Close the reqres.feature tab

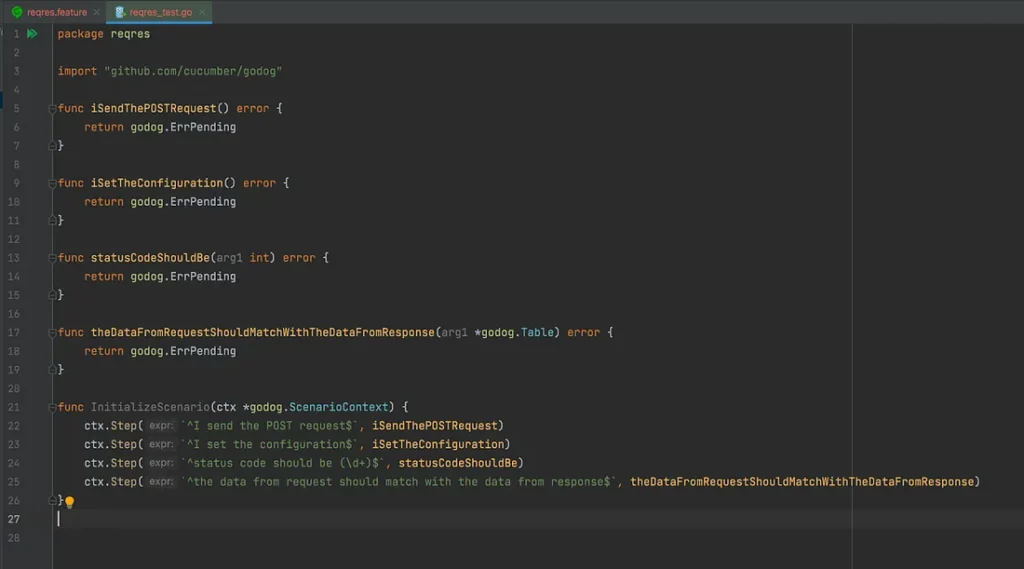pyautogui.click(x=96, y=12)
